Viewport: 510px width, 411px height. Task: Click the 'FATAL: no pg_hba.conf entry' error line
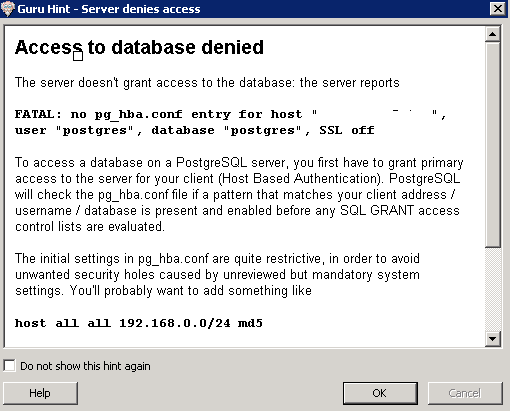(x=231, y=114)
